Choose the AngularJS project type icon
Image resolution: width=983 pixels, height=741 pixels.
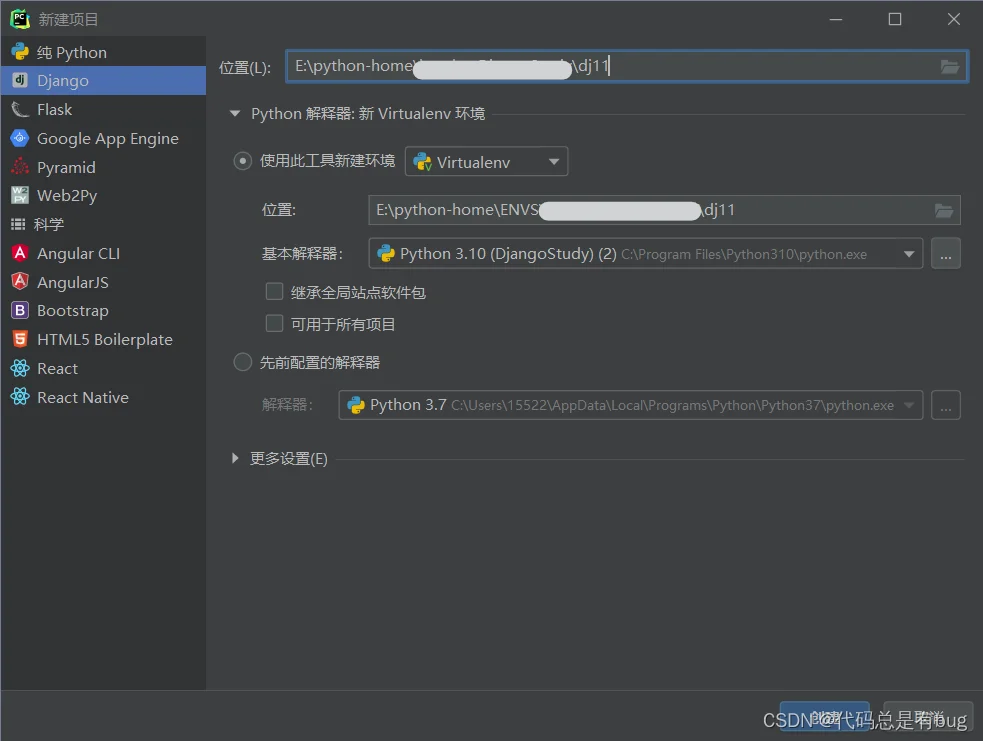[x=20, y=282]
